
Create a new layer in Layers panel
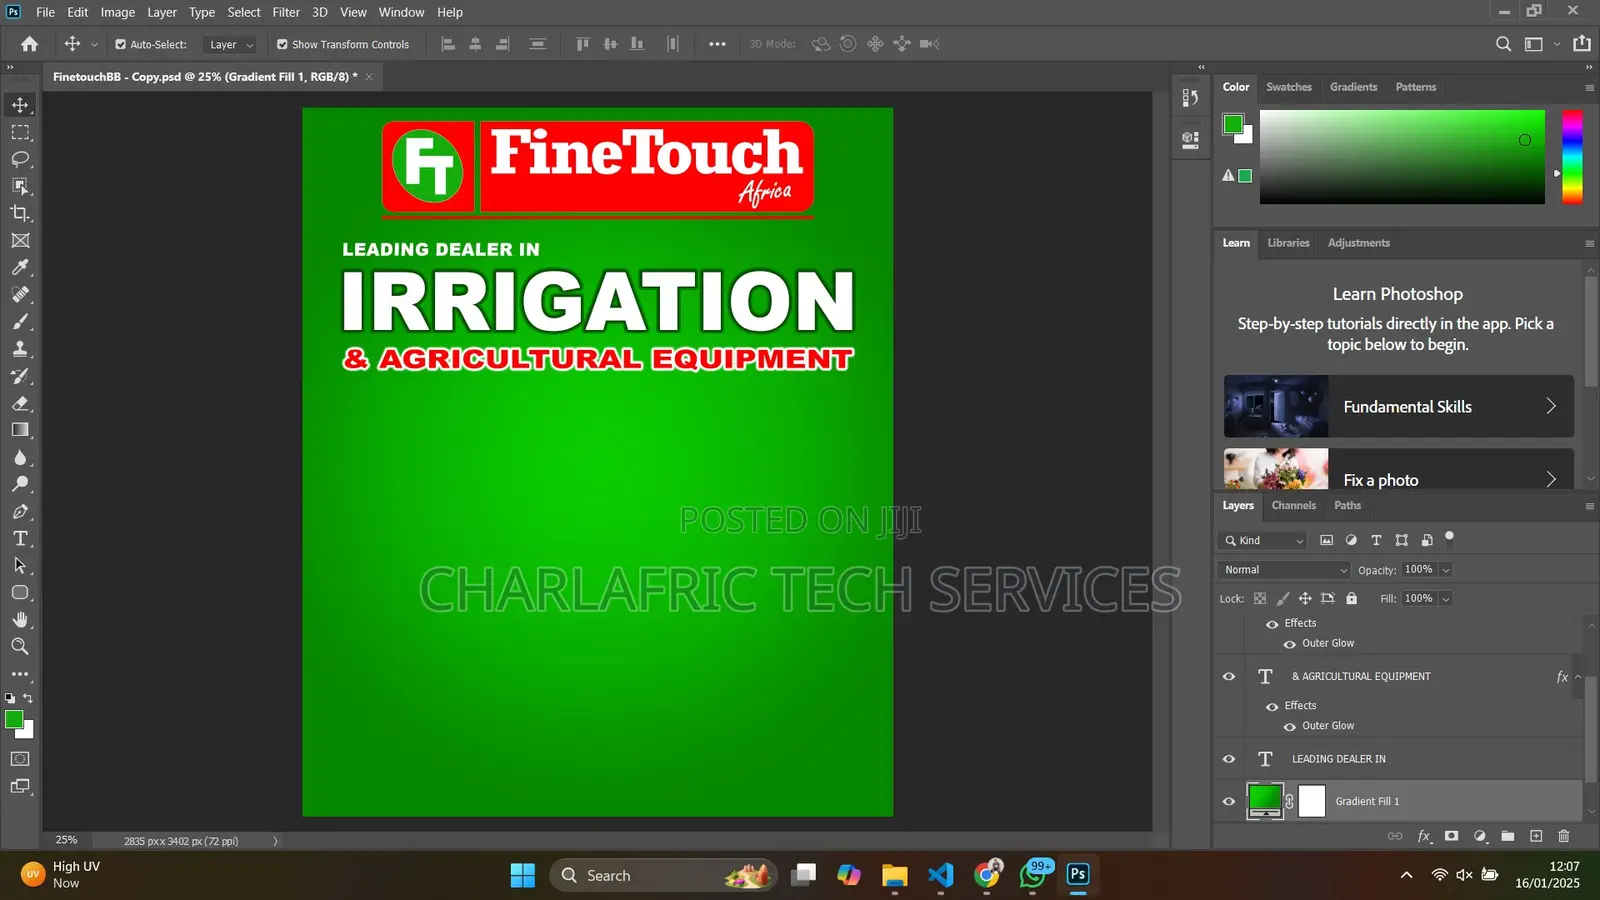(1536, 836)
